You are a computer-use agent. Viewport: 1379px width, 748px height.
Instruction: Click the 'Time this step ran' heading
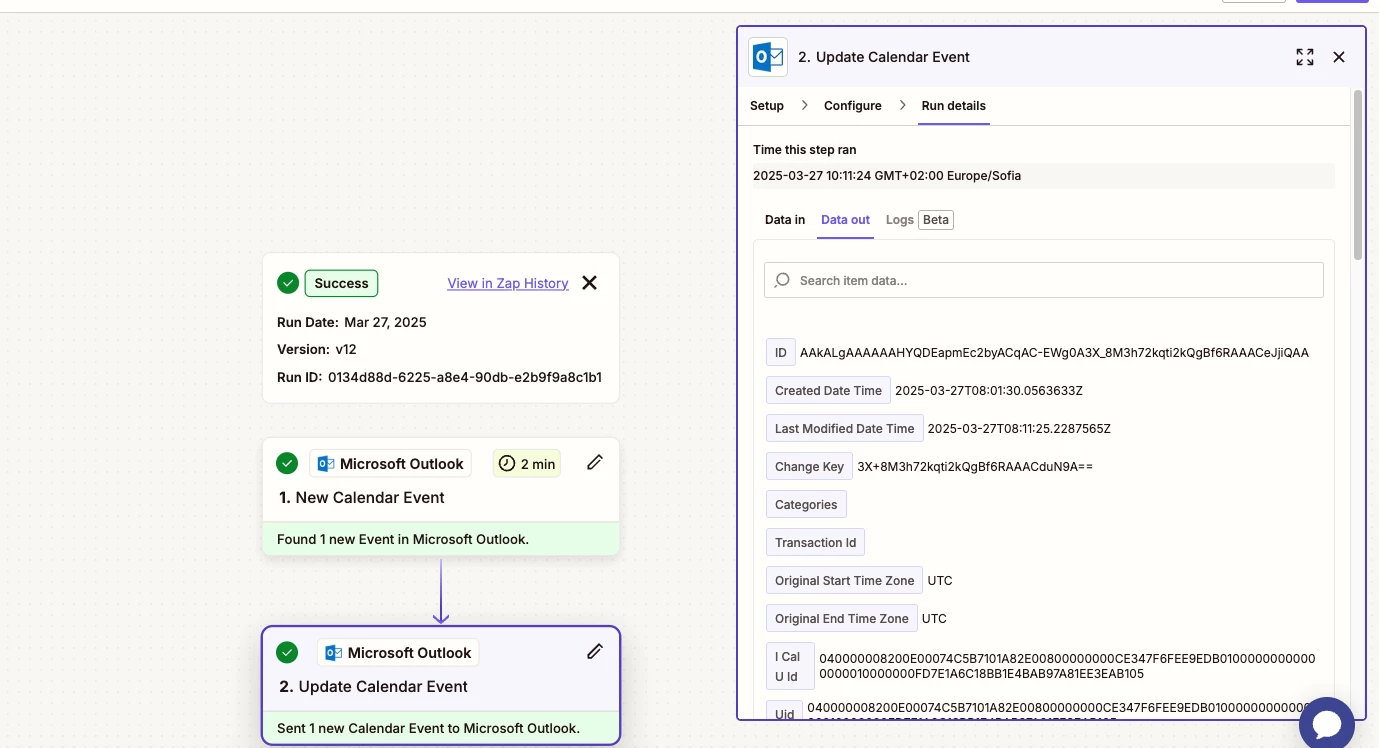click(805, 150)
